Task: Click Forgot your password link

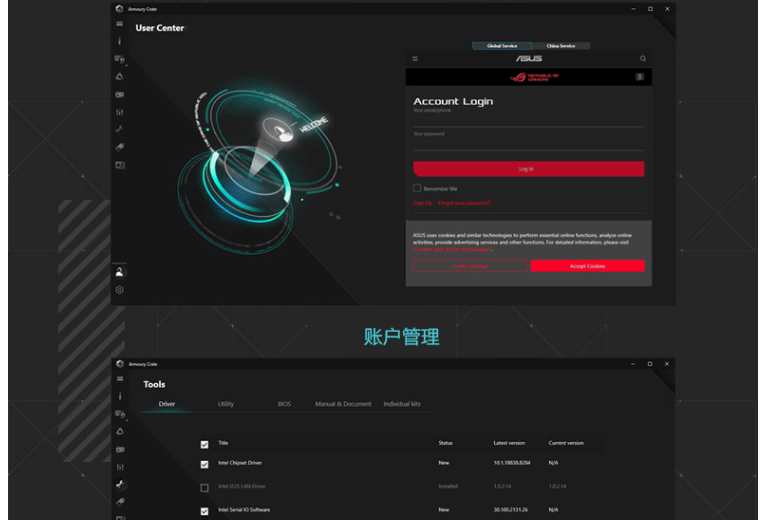Action: (464, 203)
